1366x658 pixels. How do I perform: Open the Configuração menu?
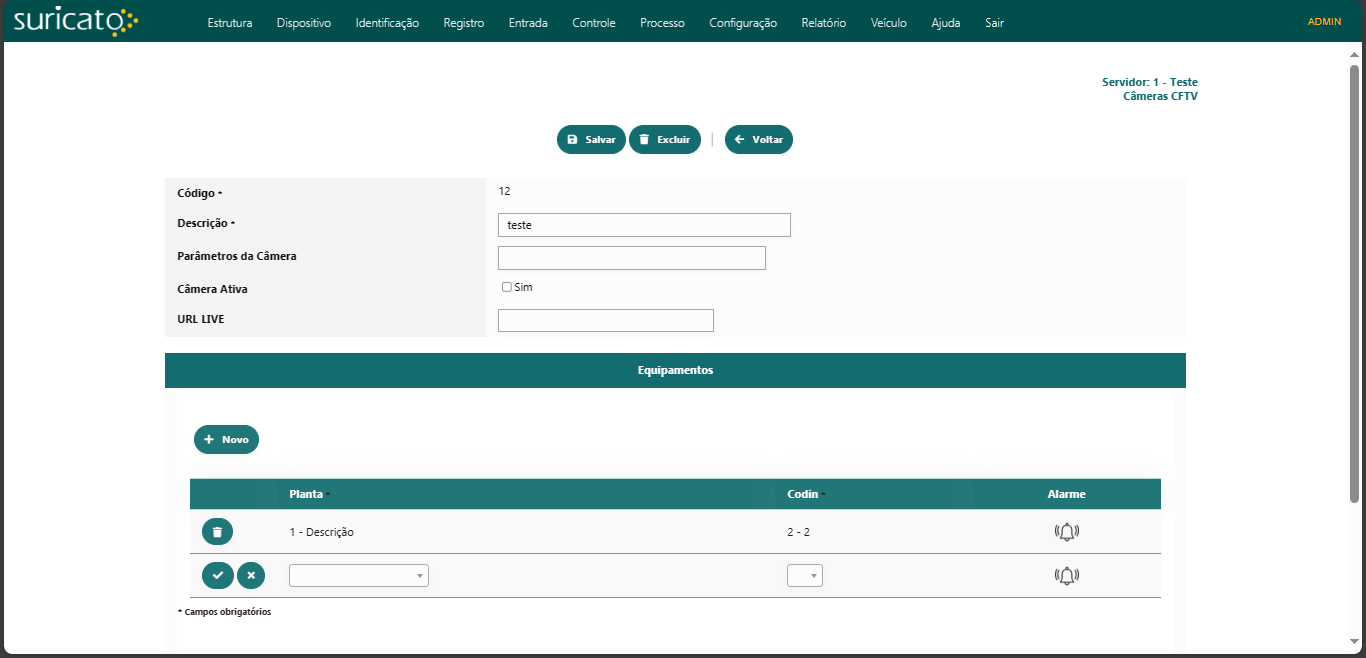click(742, 23)
